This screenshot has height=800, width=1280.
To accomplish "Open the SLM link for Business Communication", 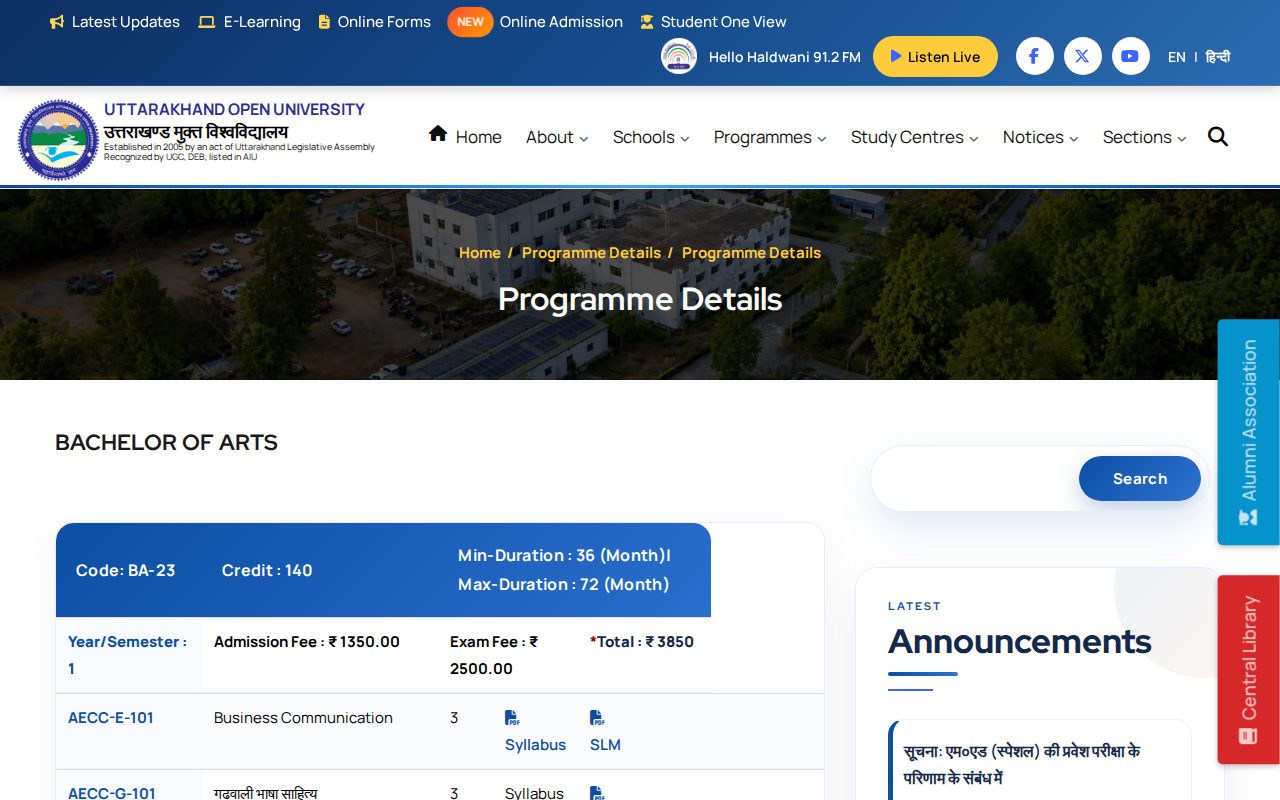I will point(605,745).
